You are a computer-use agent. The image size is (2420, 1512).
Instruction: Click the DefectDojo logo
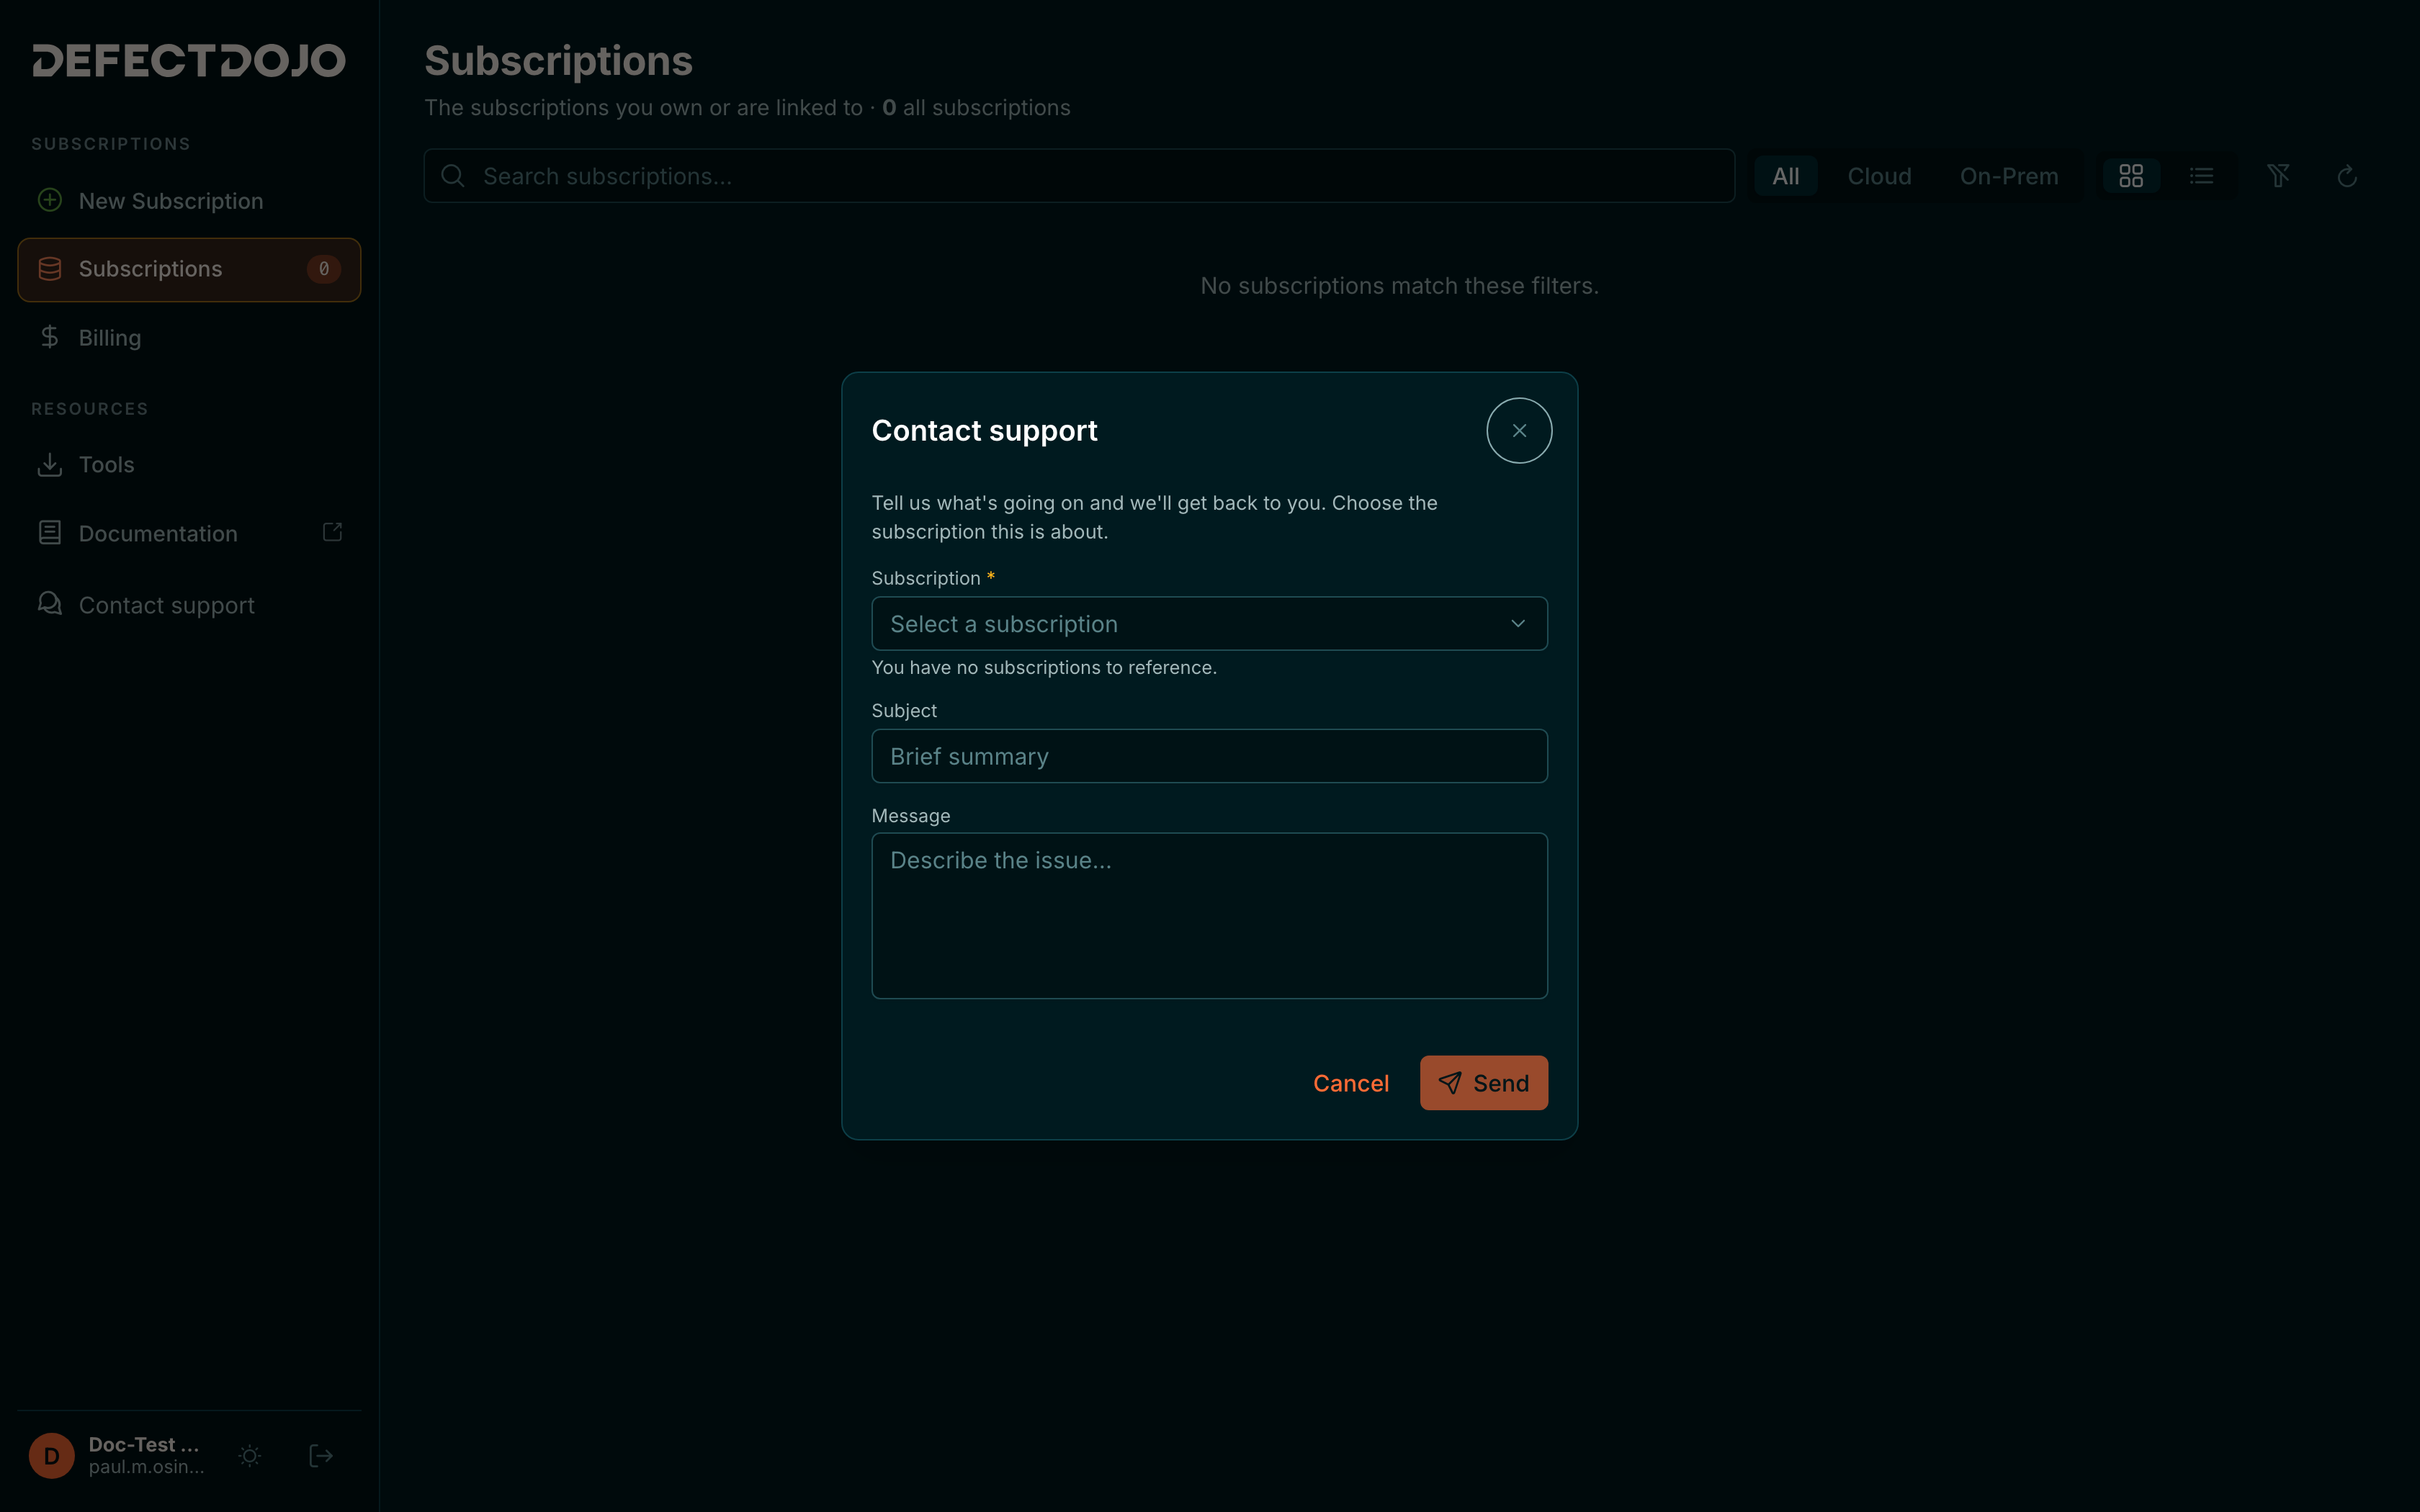click(x=189, y=60)
